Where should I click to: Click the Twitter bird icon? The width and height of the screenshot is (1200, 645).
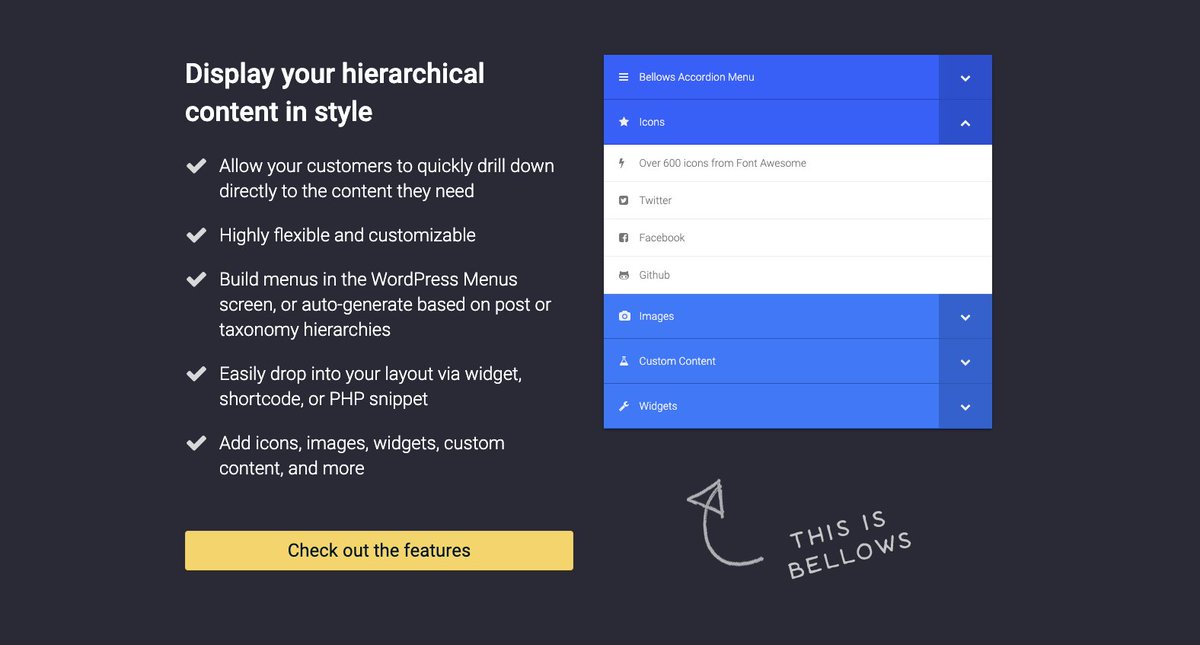(624, 200)
